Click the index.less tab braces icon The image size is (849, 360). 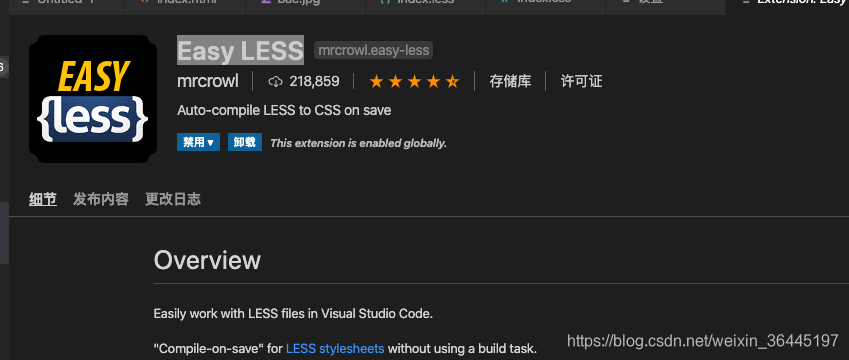coord(386,2)
